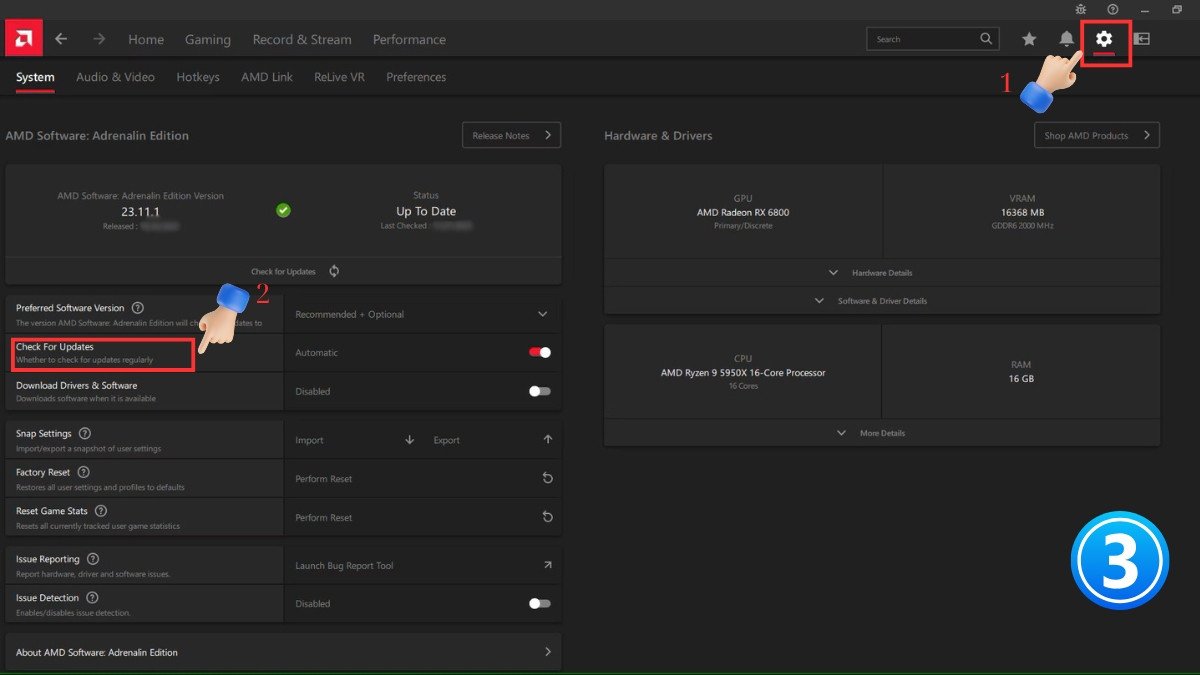The width and height of the screenshot is (1200, 675).
Task: Open help icon next to Snap Settings
Action: coord(85,434)
